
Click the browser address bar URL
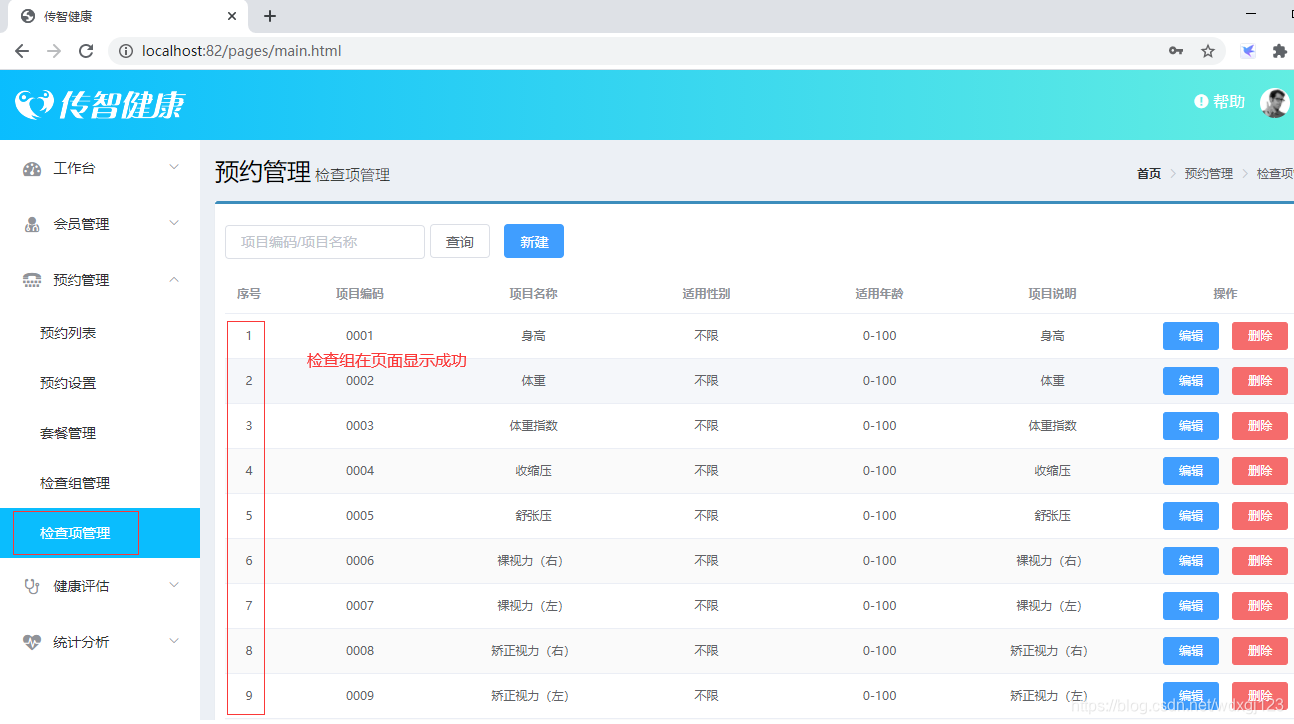click(242, 51)
